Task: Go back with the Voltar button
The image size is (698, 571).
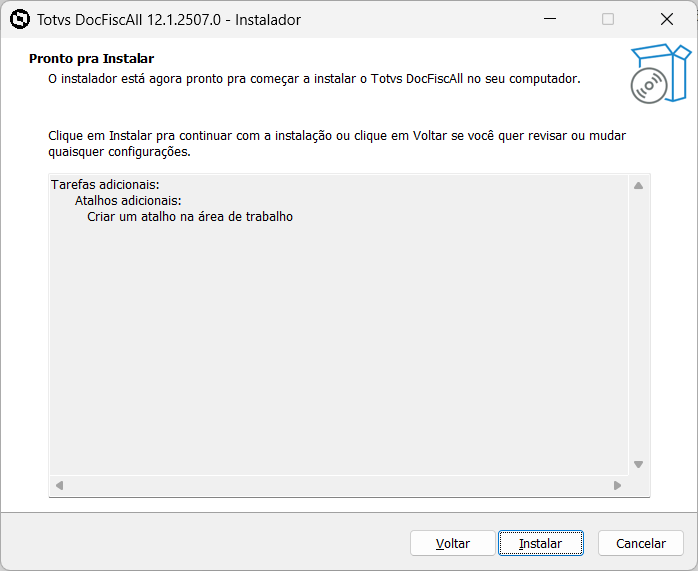Action: [453, 543]
